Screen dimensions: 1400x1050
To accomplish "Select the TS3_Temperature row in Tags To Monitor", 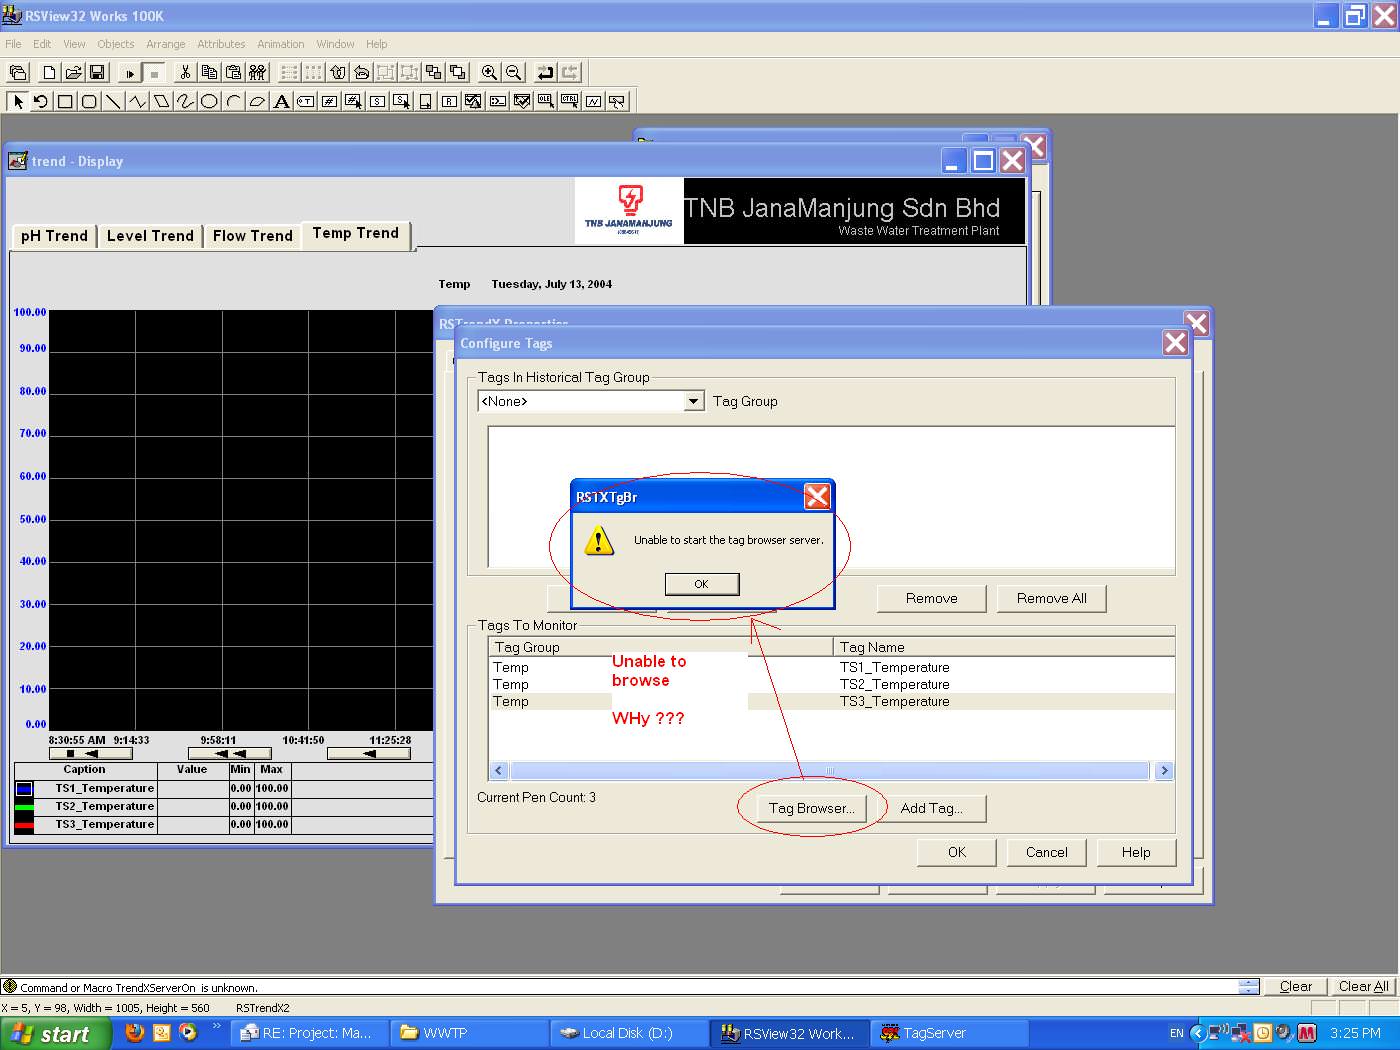I will coord(831,701).
